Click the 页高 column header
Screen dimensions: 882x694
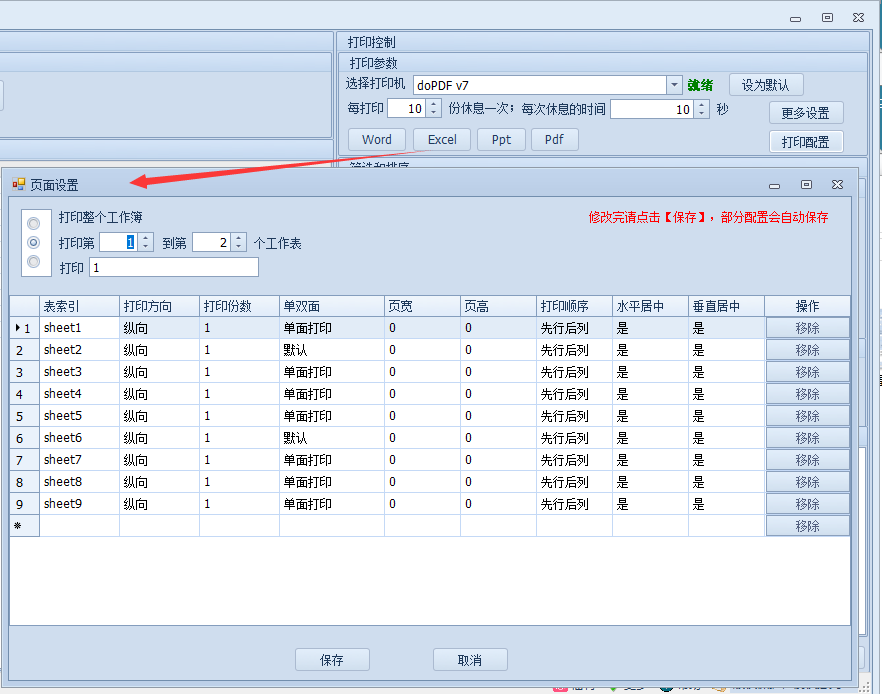click(498, 306)
